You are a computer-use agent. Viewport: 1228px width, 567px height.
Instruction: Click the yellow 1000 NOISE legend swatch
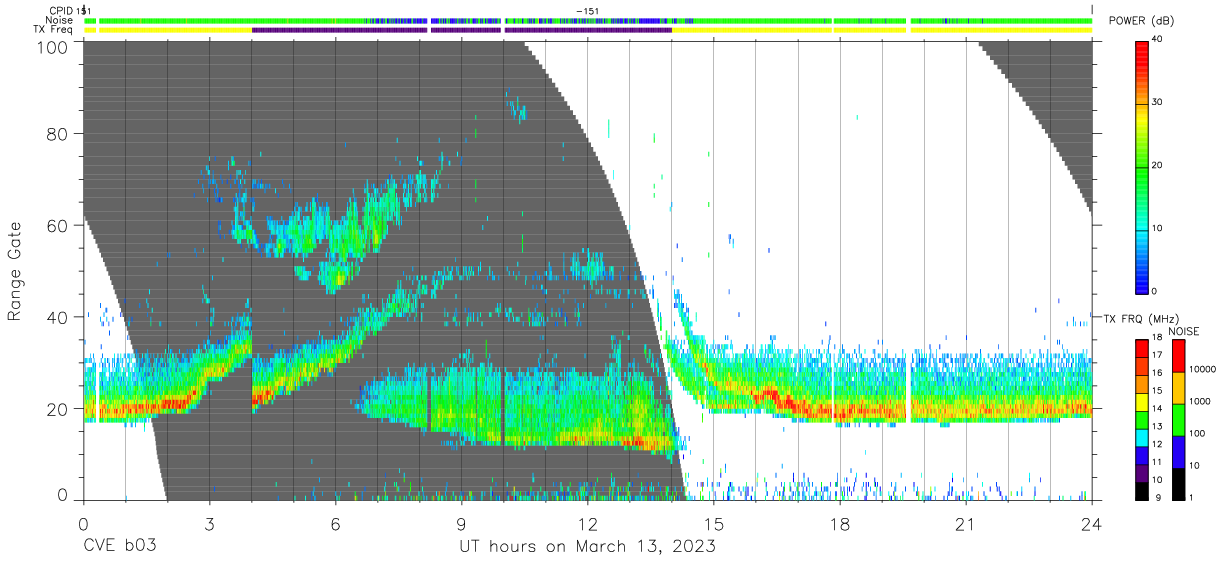[x=1176, y=387]
